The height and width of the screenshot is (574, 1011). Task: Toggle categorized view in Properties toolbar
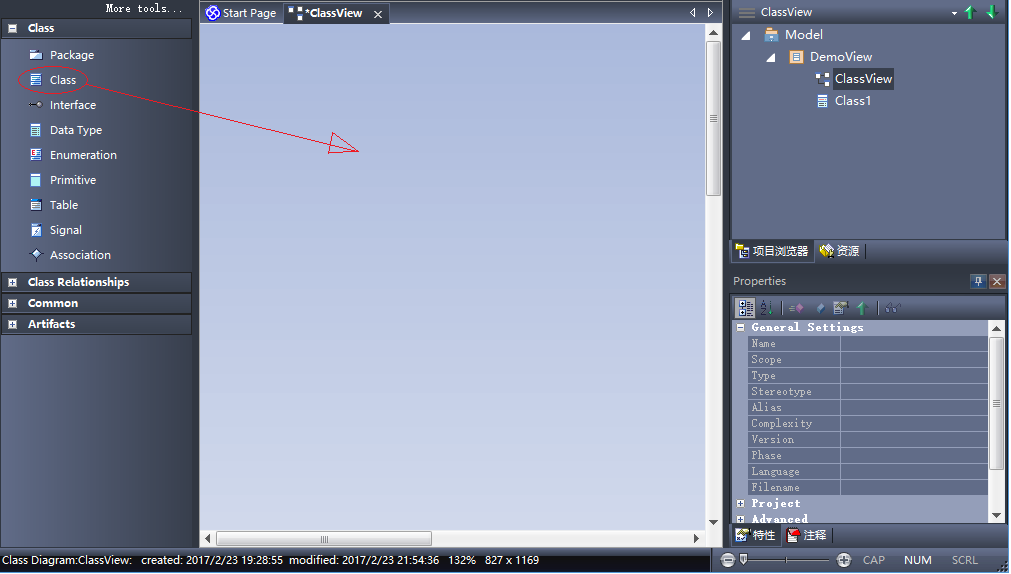coord(745,308)
